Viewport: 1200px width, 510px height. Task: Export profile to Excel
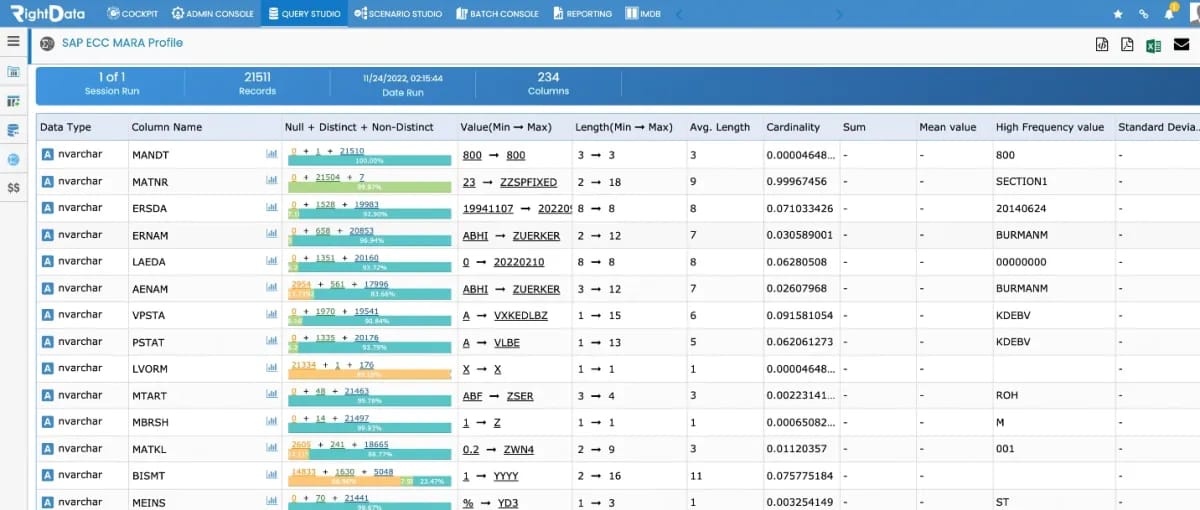pos(1153,44)
